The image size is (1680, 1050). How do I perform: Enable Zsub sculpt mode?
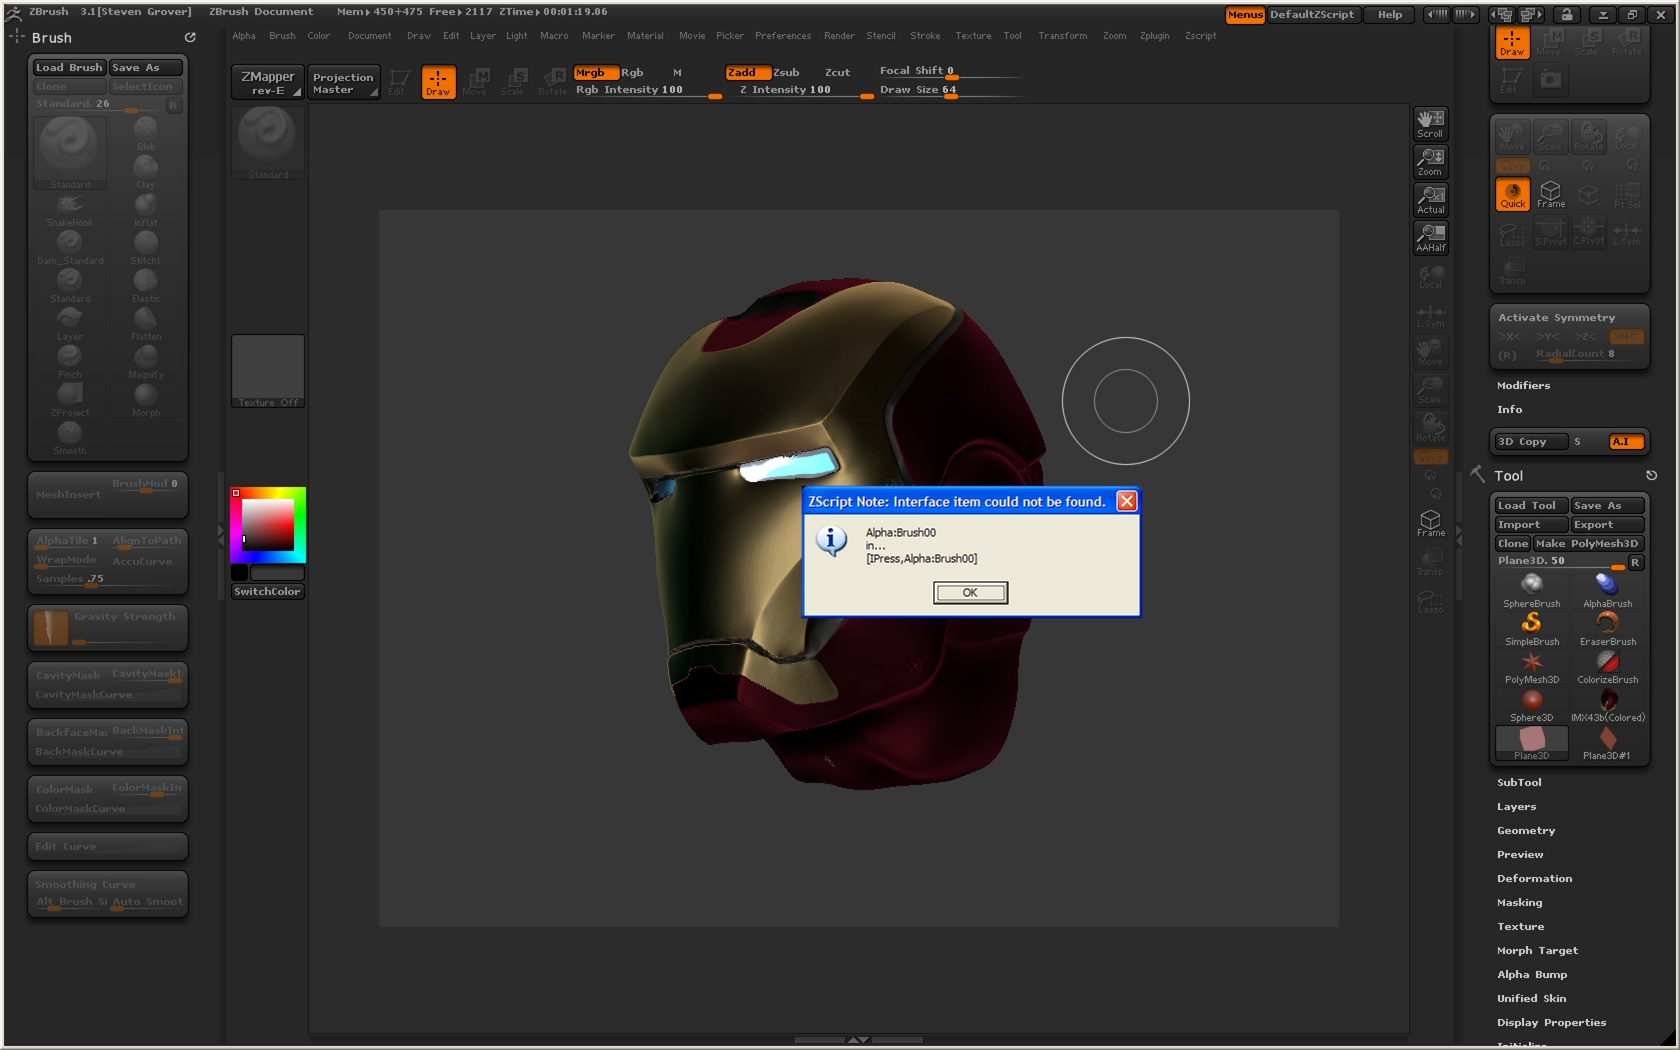coord(786,72)
